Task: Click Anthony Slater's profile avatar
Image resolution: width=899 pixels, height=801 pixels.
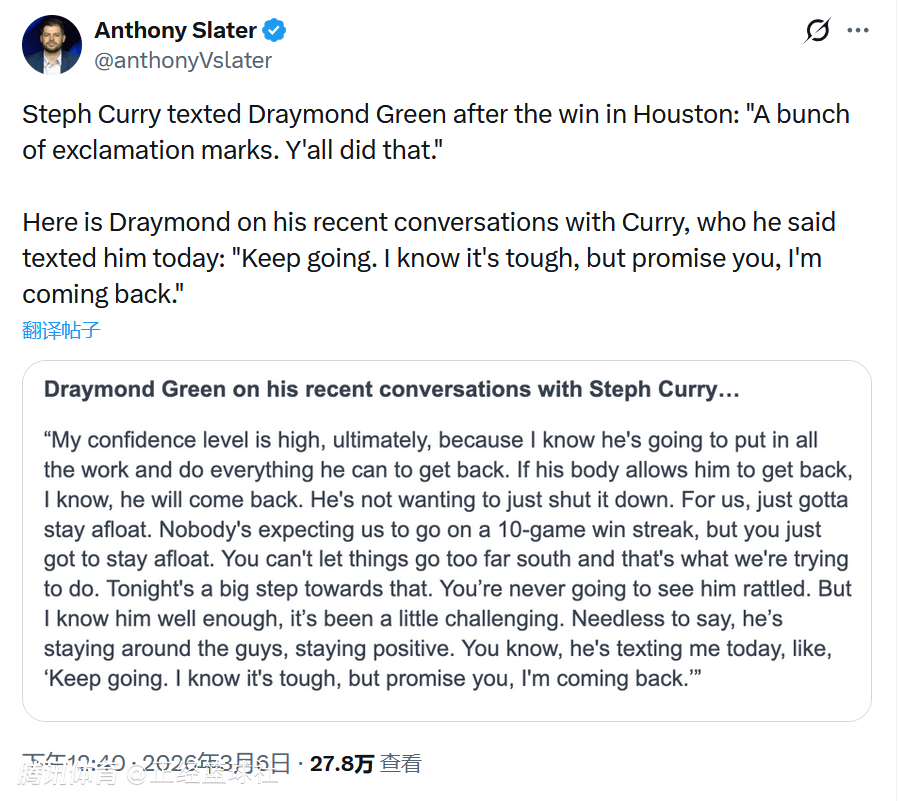Action: click(52, 45)
